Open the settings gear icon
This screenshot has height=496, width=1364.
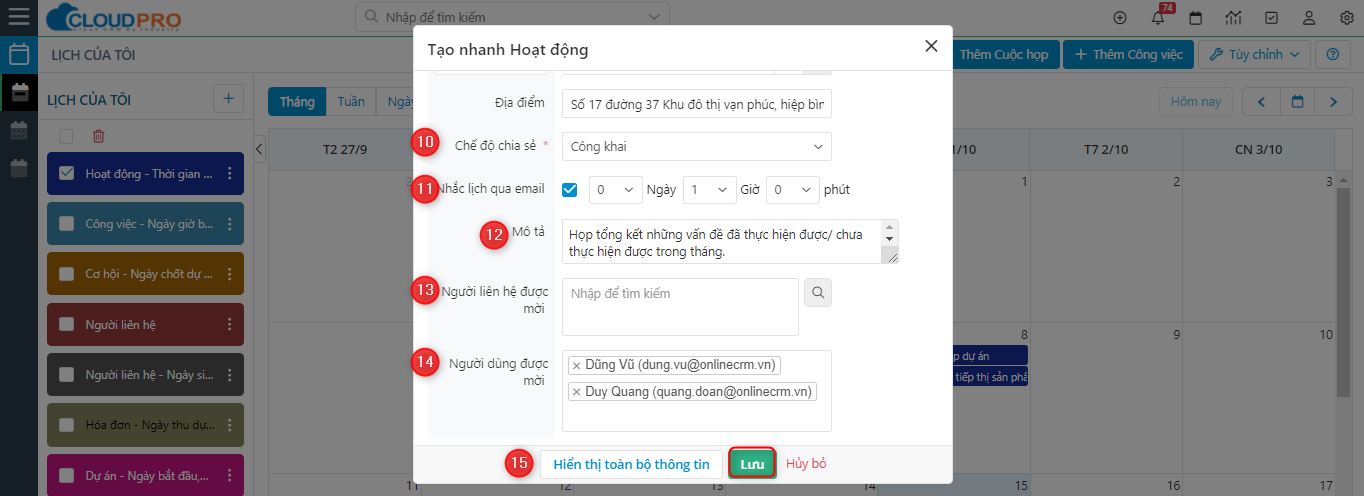click(1346, 18)
